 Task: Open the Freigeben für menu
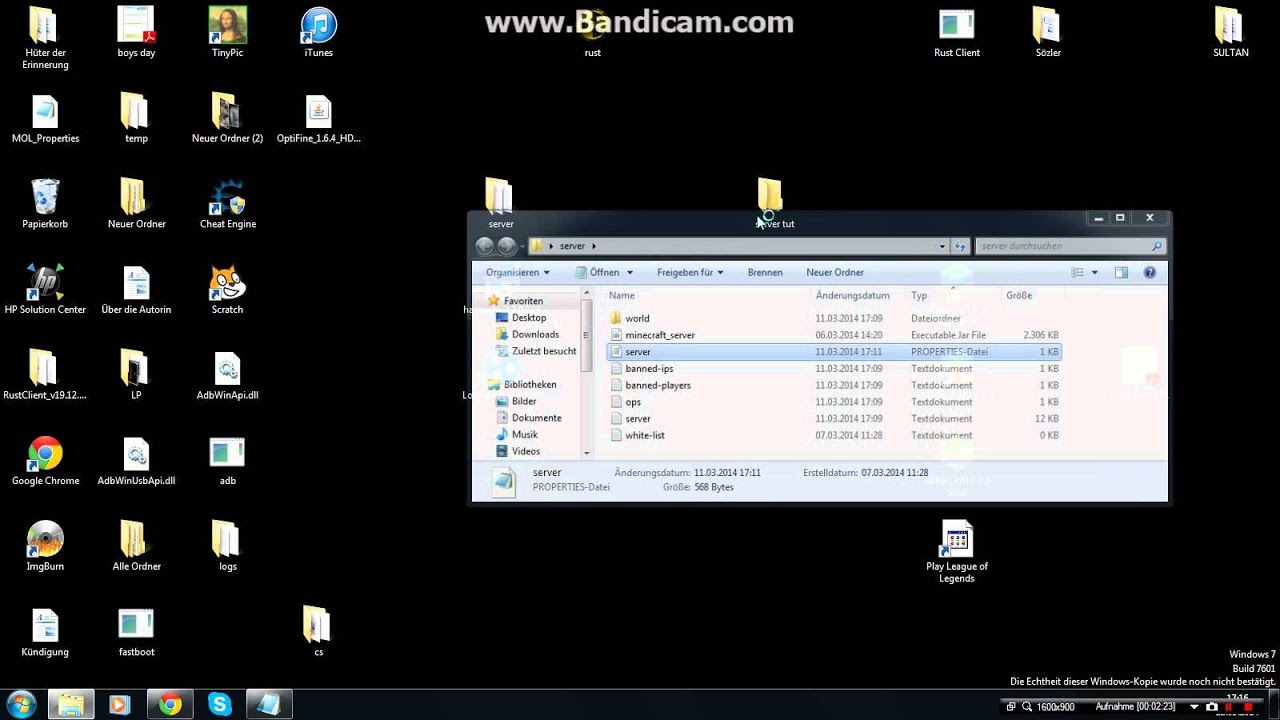pyautogui.click(x=690, y=272)
